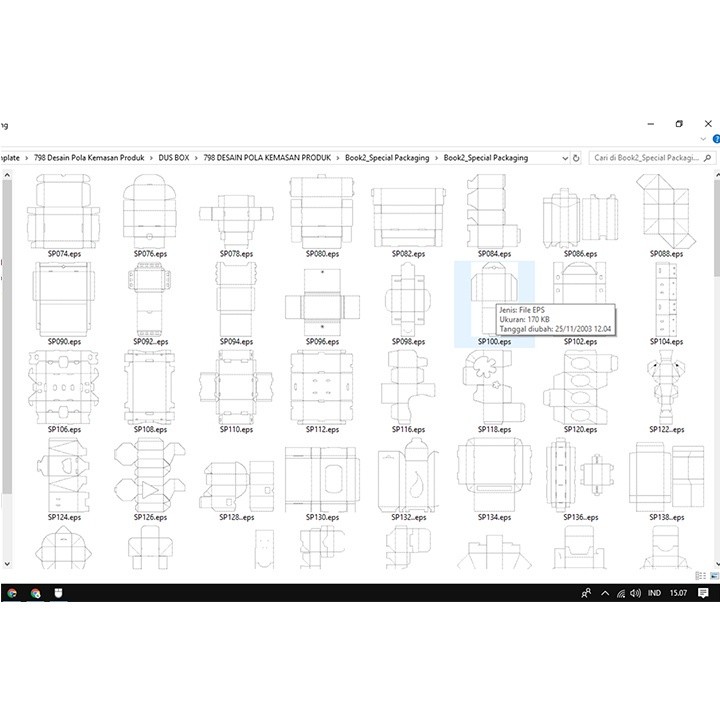720x720 pixels.
Task: Go to 'DUS BOX' breadcrumb folder
Action: (174, 158)
